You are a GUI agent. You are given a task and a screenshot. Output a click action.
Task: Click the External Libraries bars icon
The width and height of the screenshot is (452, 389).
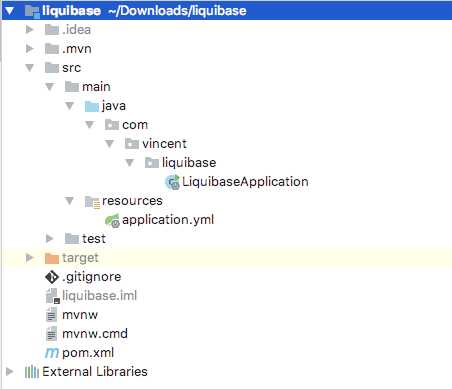point(32,372)
